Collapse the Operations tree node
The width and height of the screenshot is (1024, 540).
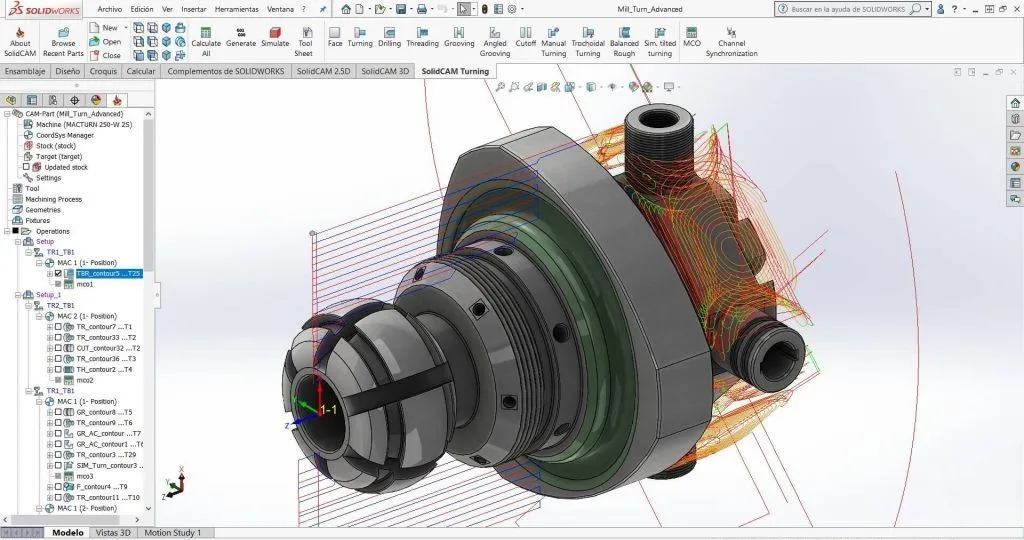[x=7, y=231]
